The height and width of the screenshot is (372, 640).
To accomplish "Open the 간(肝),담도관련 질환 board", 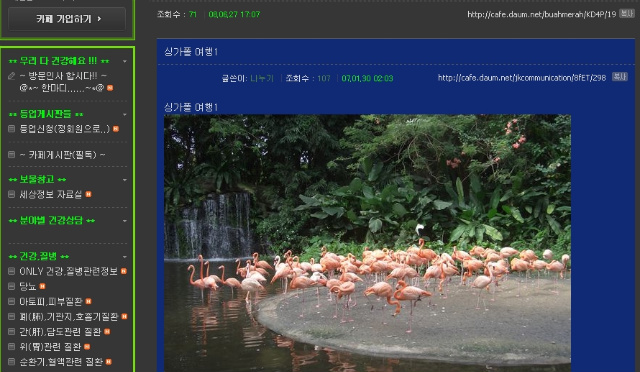I will coord(60,332).
